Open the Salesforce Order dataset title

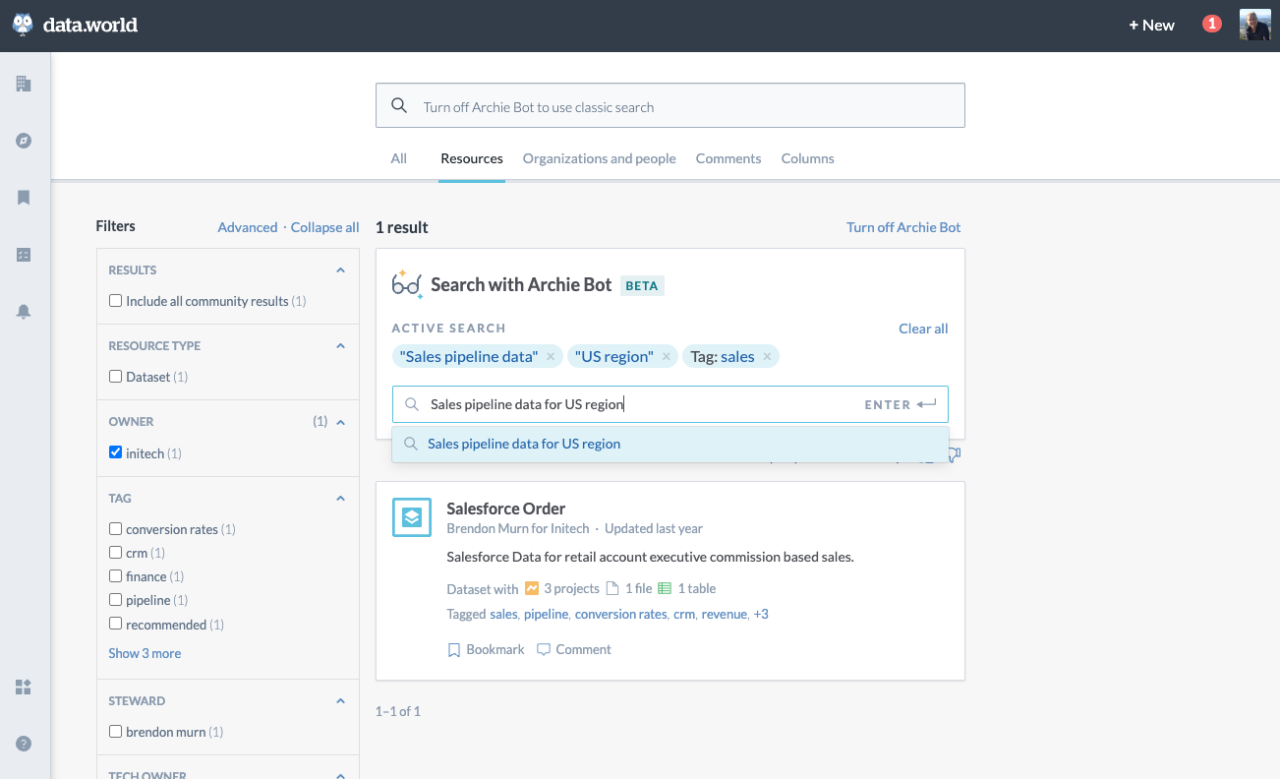tap(506, 508)
